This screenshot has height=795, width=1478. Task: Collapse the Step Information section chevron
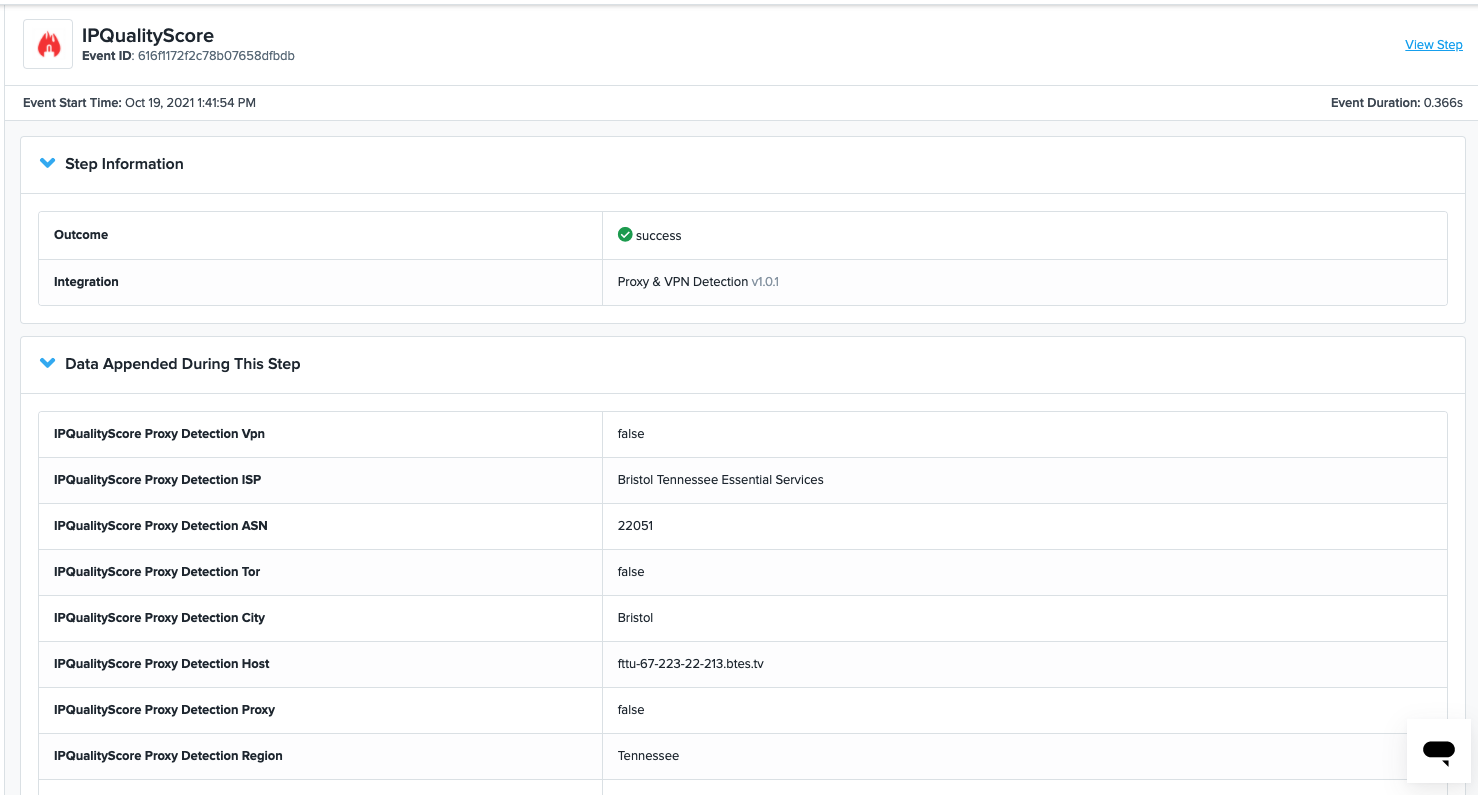47,163
